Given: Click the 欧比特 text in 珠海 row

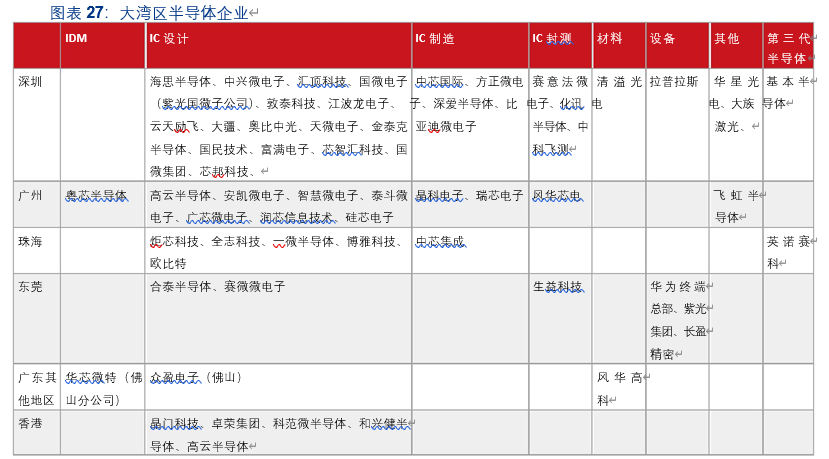Looking at the screenshot, I should (168, 263).
